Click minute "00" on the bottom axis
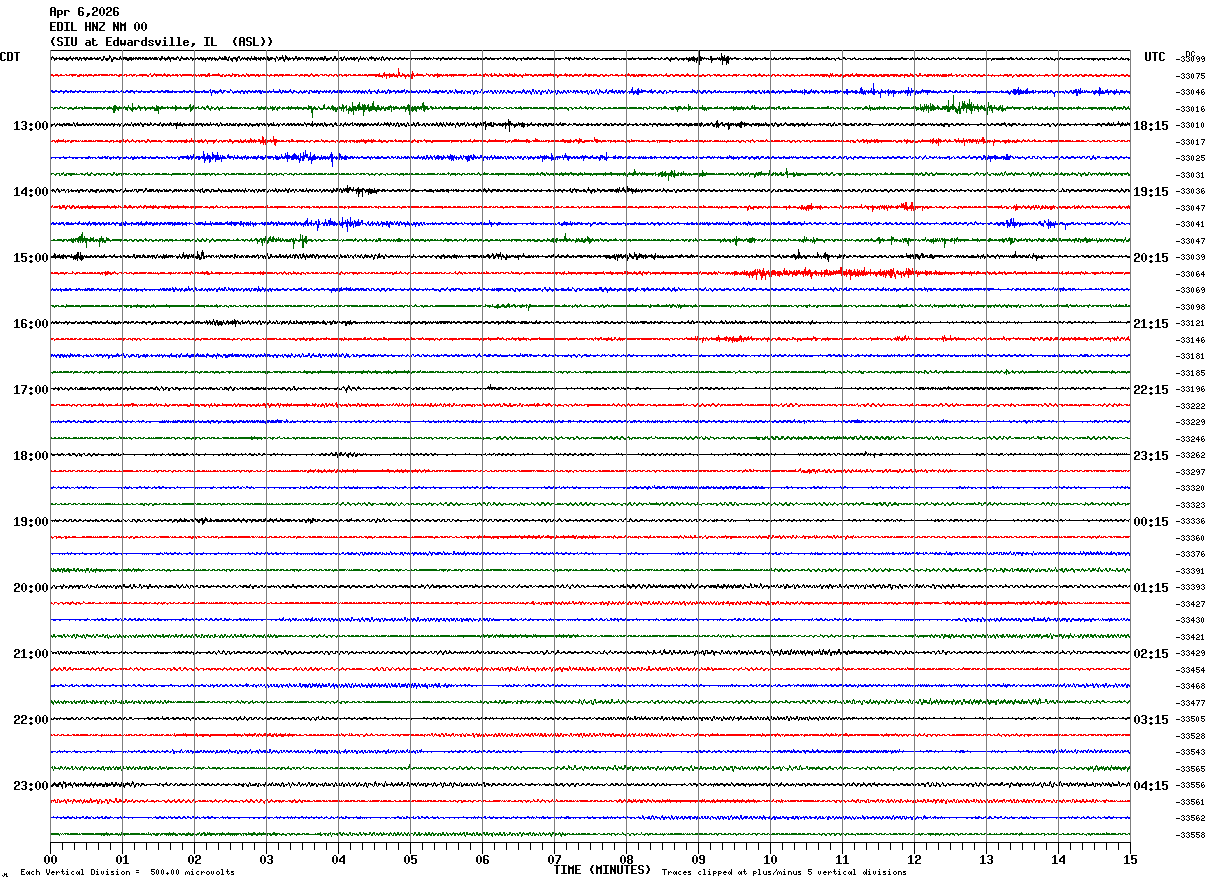The width and height of the screenshot is (1210, 886). tap(50, 859)
